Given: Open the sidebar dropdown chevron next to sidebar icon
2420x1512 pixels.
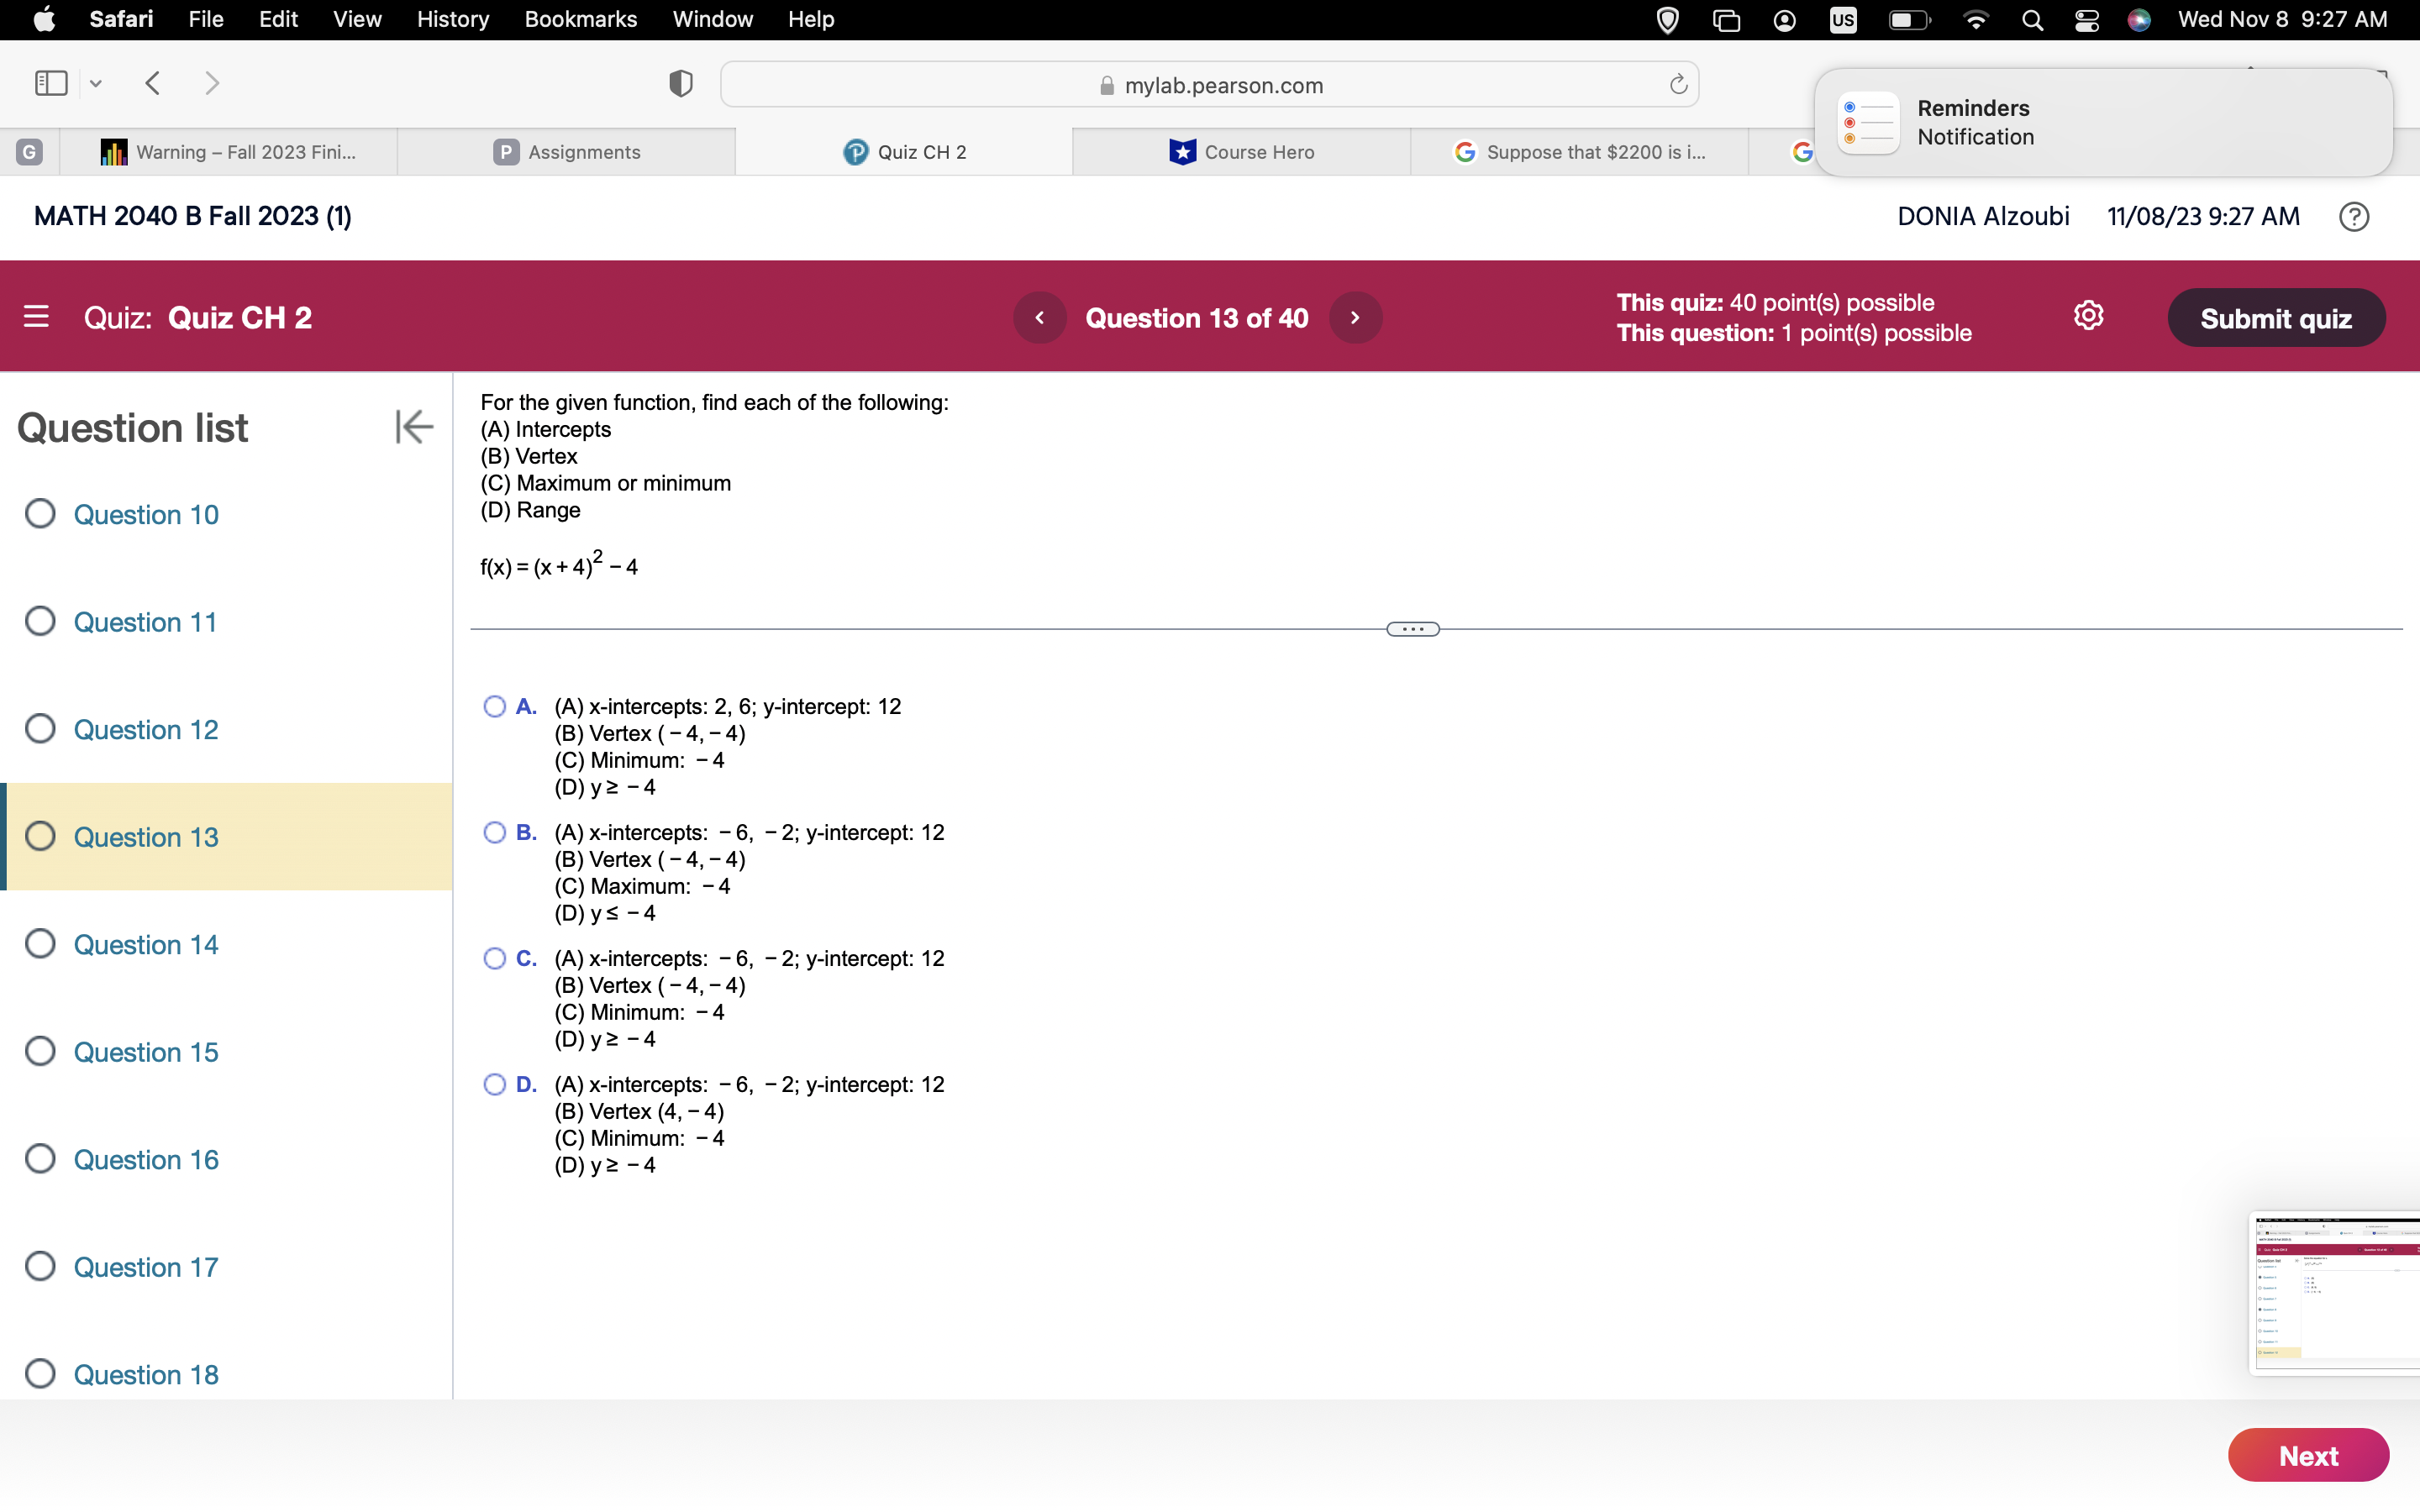Looking at the screenshot, I should (95, 84).
